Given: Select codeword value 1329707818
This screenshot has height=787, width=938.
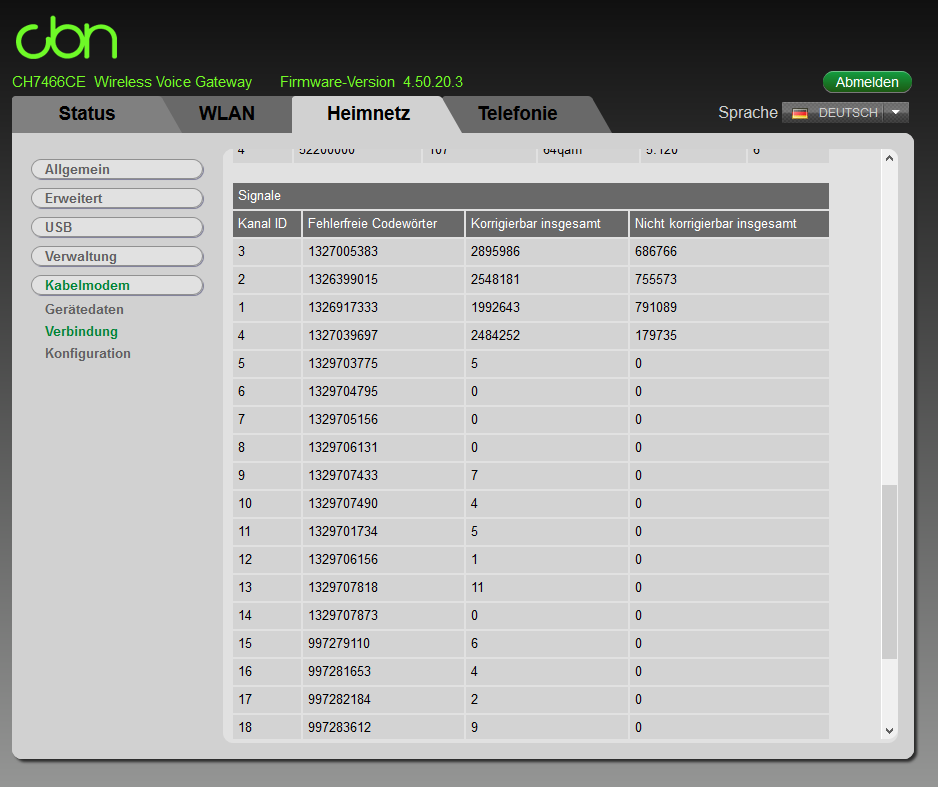Looking at the screenshot, I should 343,587.
